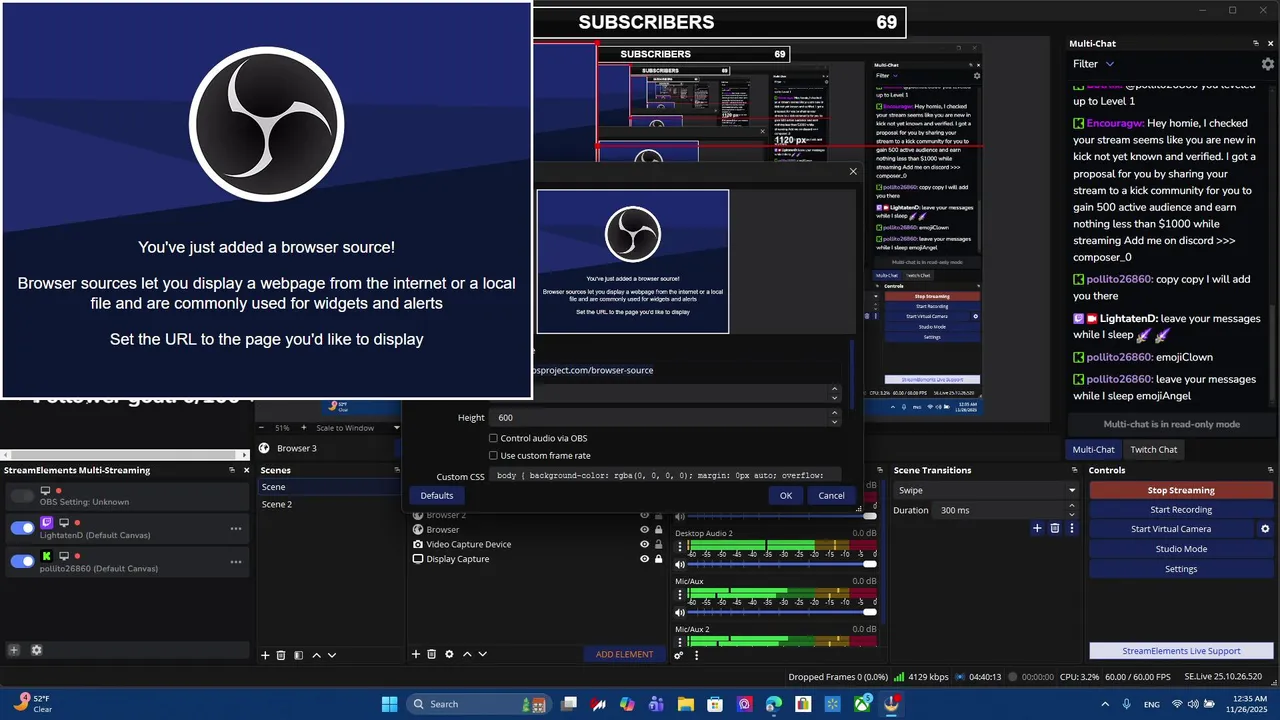Add multi-streaming destination with plus icon
This screenshot has height=720, width=1280.
coord(14,650)
